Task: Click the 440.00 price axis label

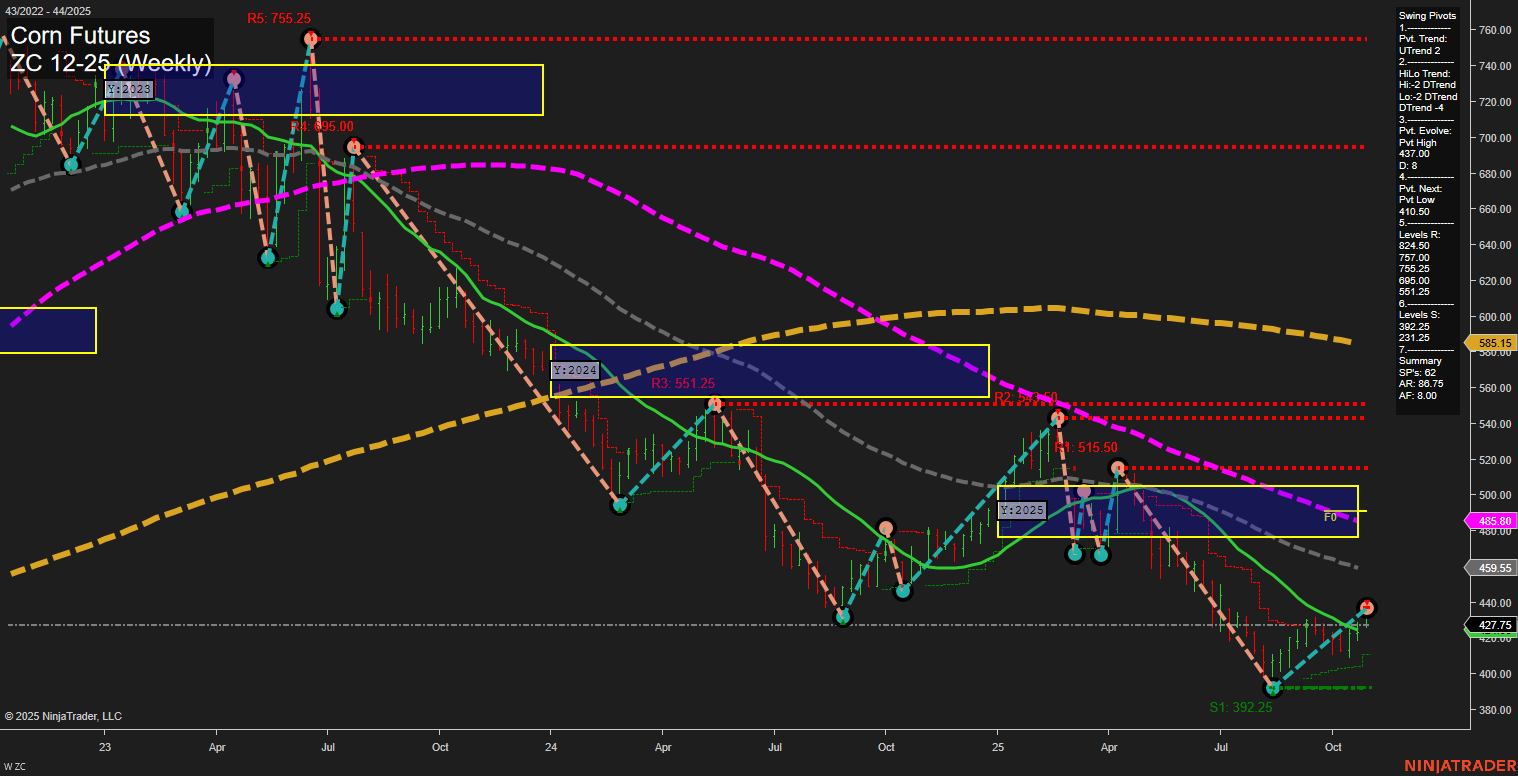Action: [x=1494, y=603]
